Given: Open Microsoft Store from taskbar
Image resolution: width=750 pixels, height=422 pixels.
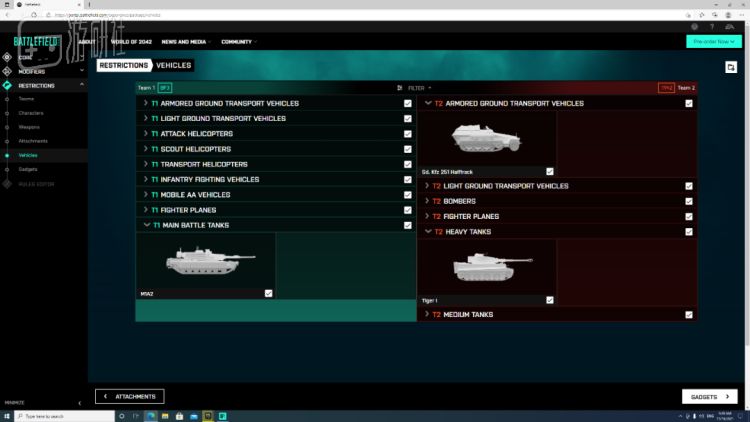Looking at the screenshot, I should pos(179,416).
